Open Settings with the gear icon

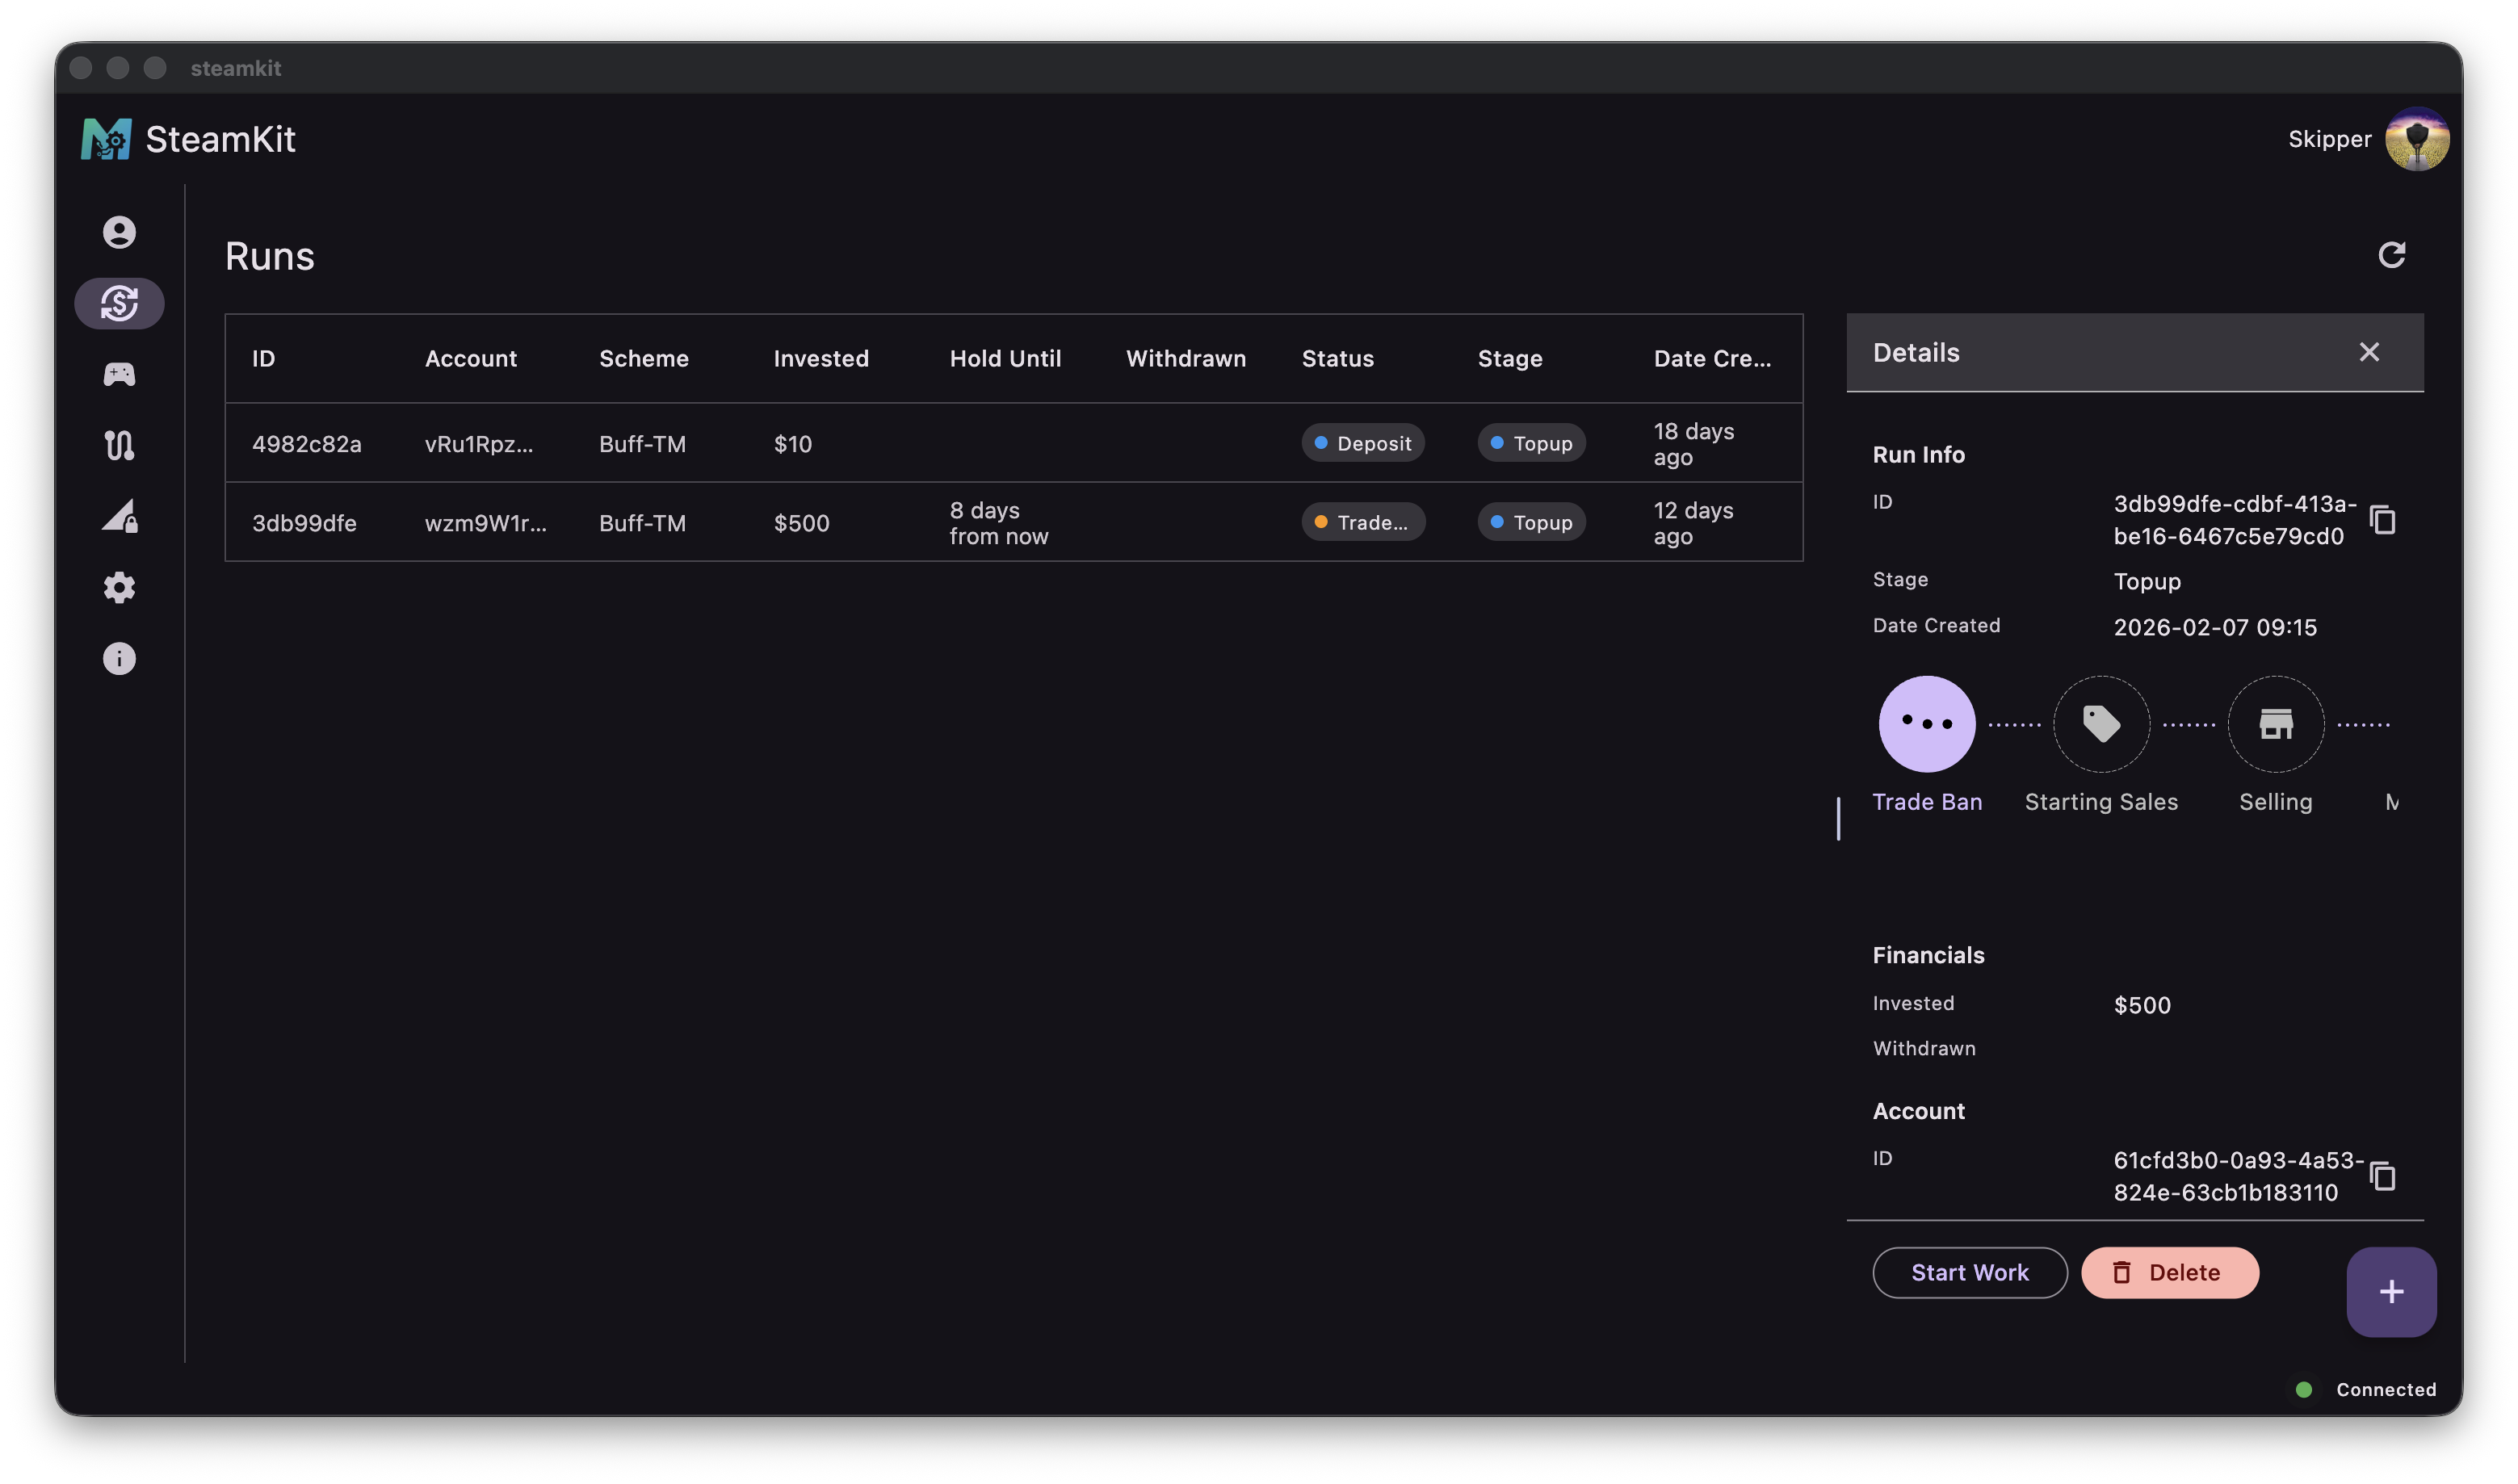click(x=119, y=588)
